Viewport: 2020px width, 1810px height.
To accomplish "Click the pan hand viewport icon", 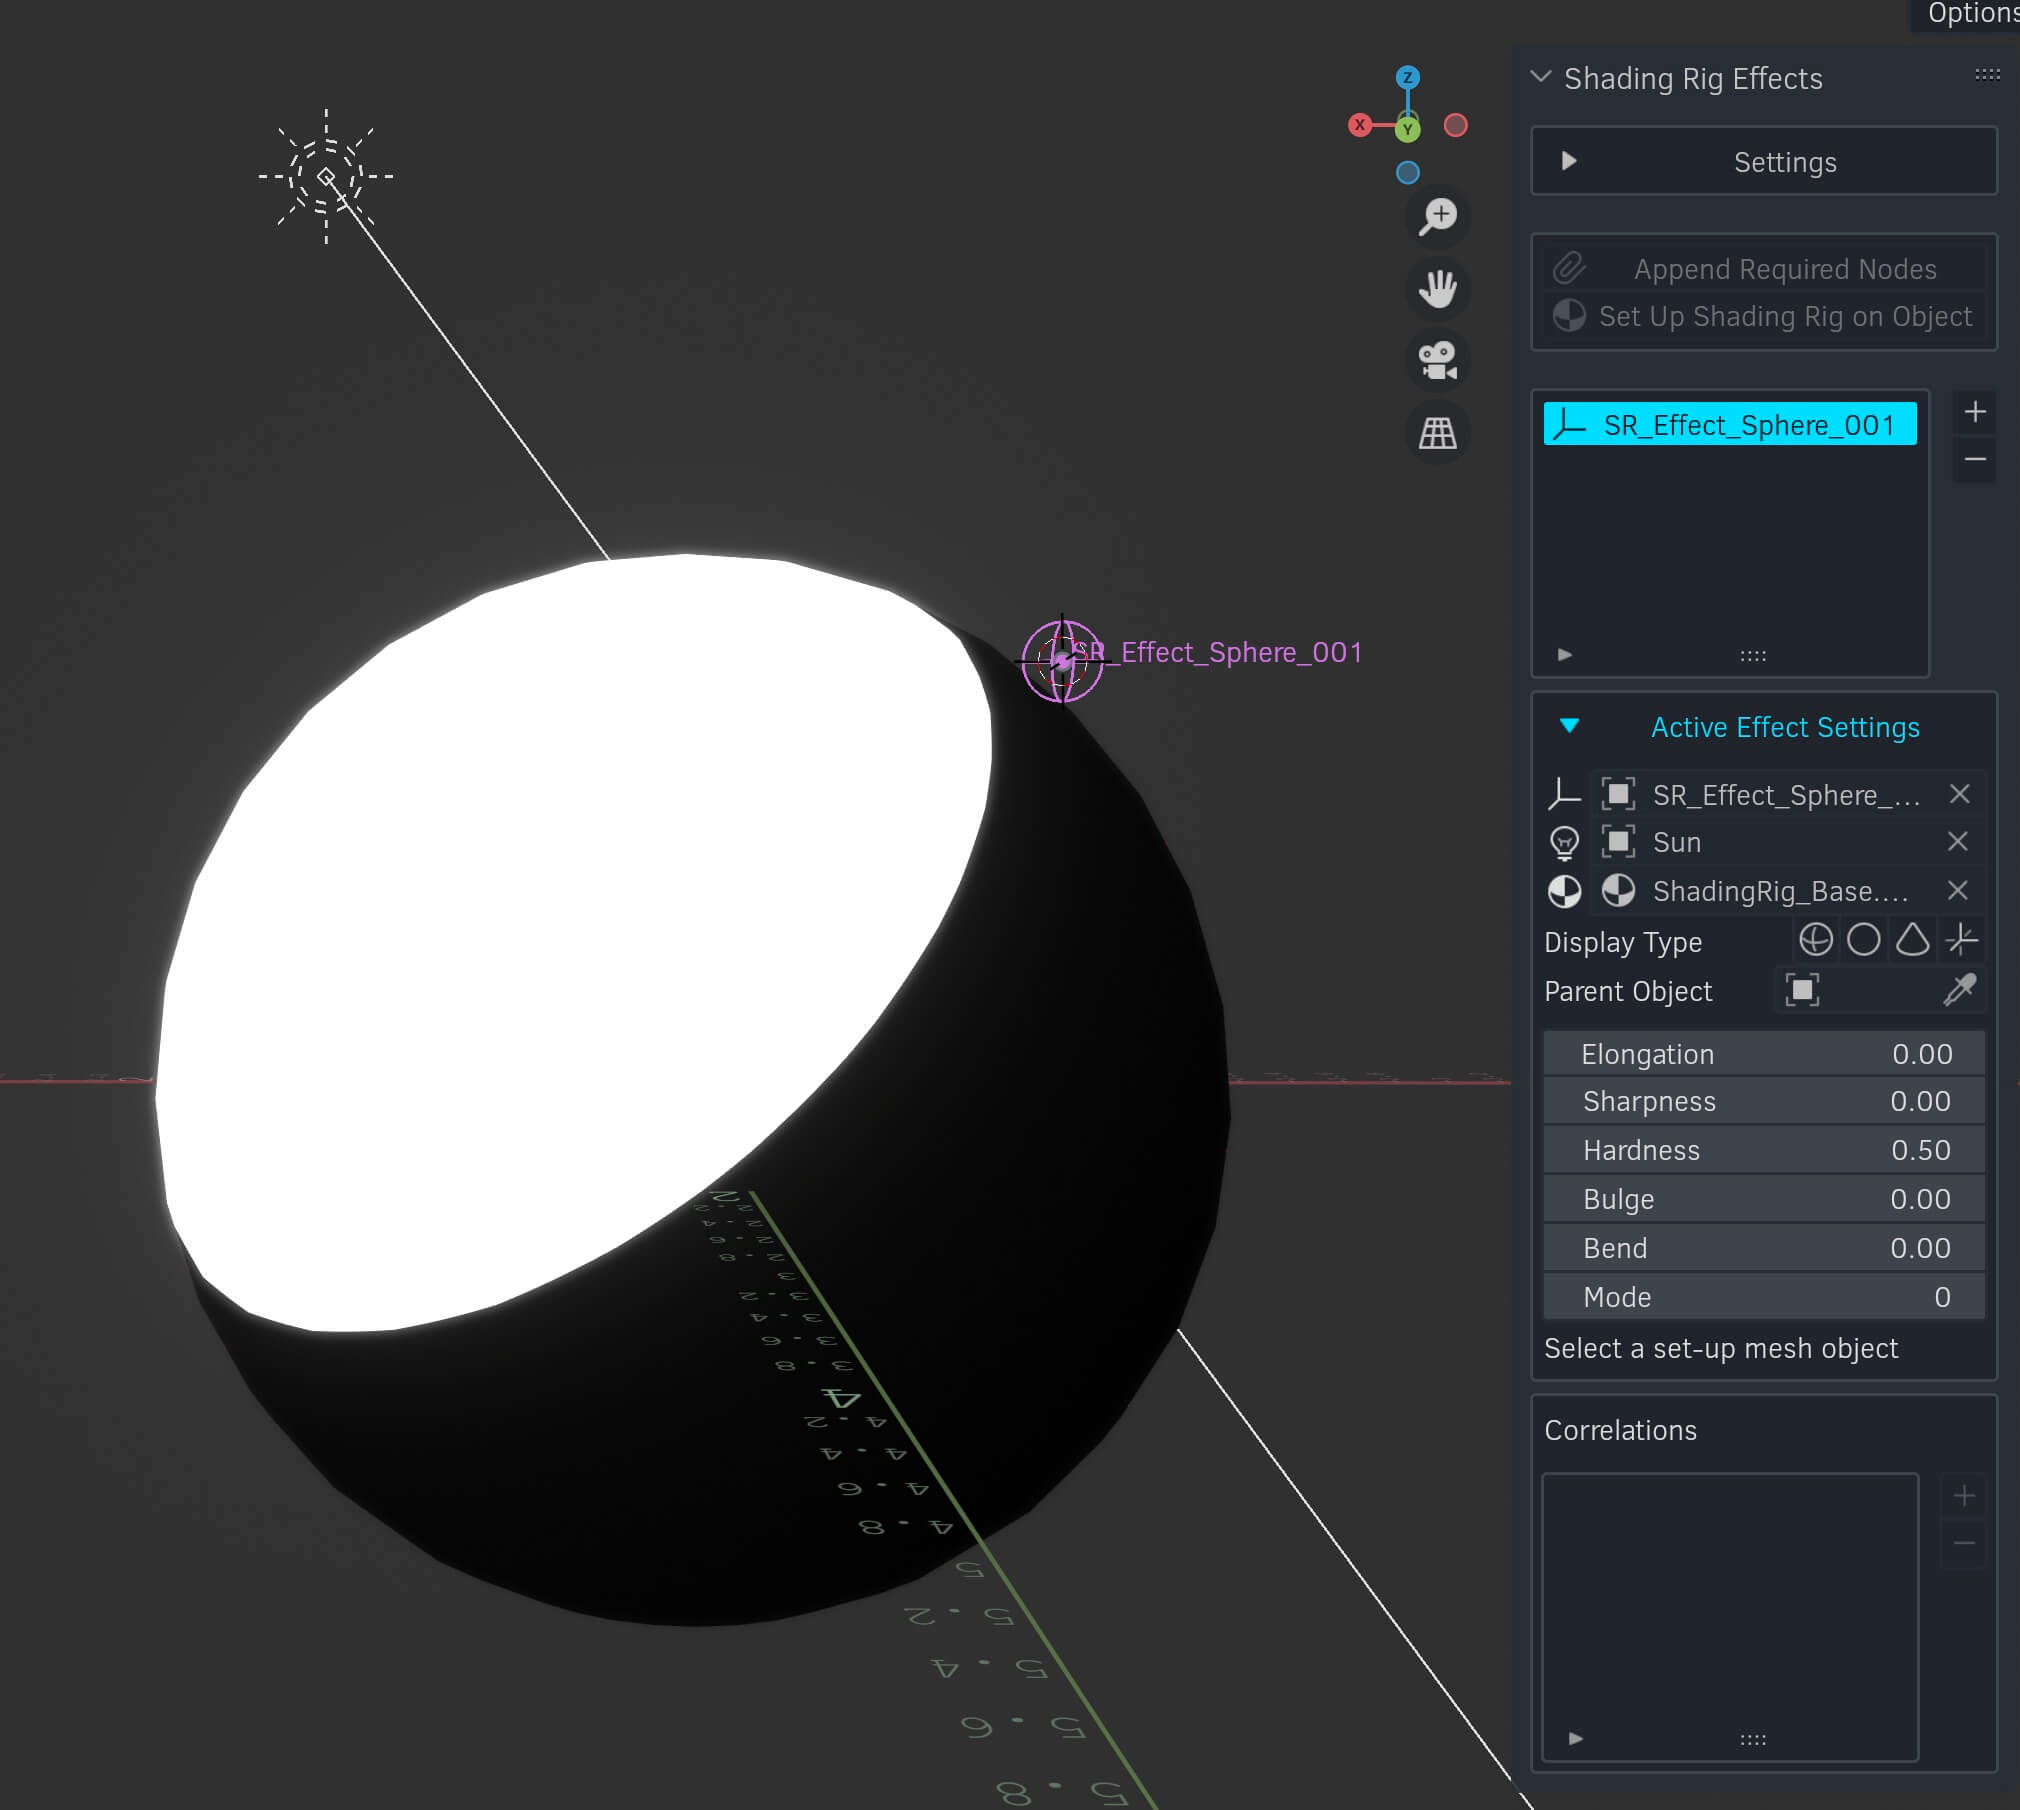I will click(1438, 289).
